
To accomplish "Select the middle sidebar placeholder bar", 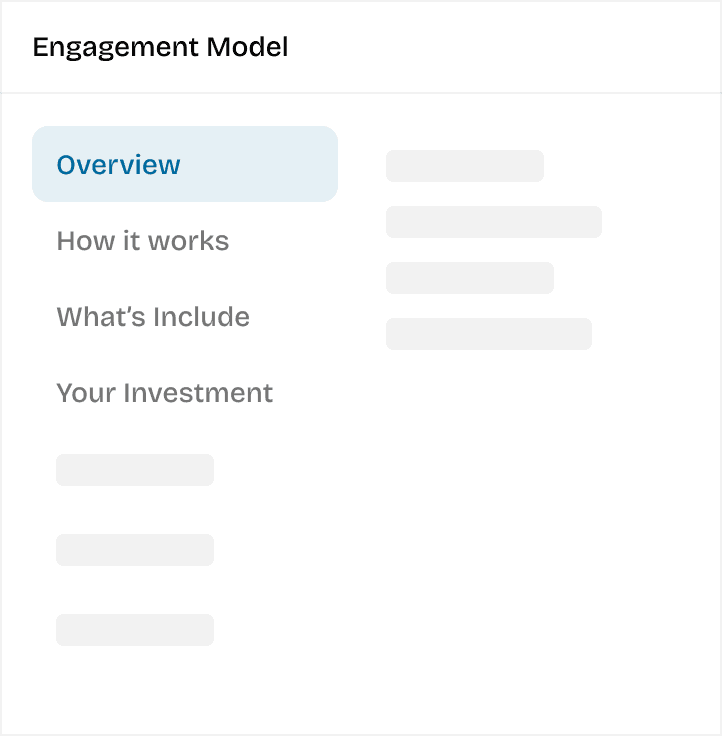I will click(x=135, y=550).
